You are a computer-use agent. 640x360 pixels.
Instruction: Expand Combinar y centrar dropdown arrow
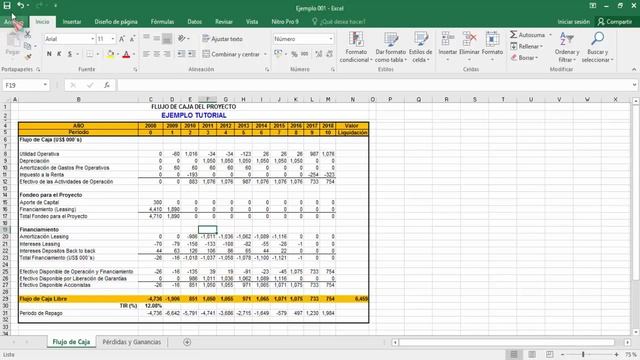tap(265, 54)
